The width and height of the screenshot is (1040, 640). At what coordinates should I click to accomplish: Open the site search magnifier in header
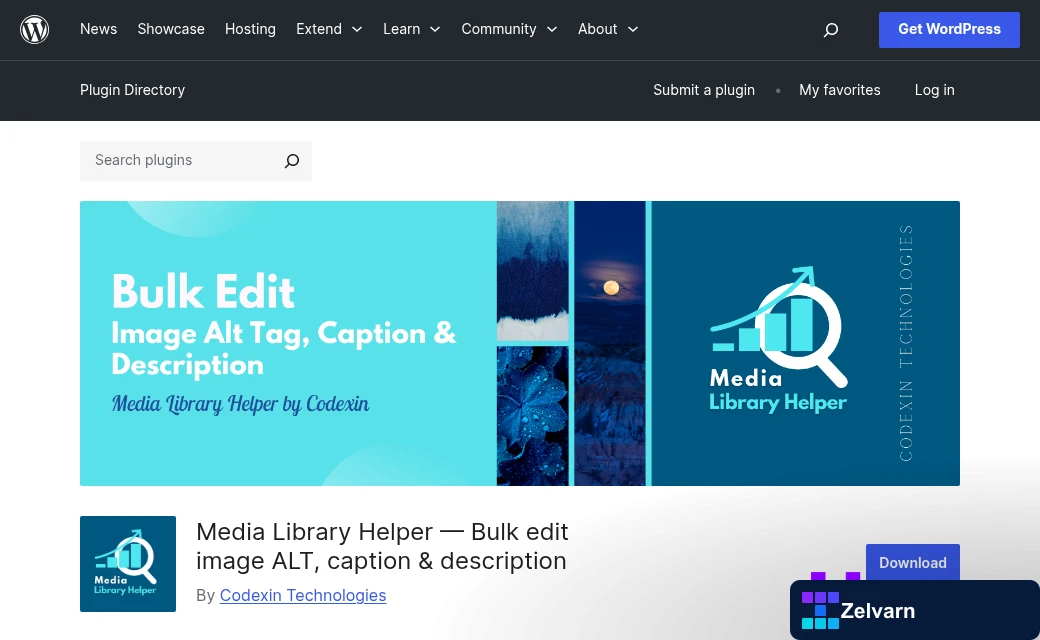[x=830, y=30]
